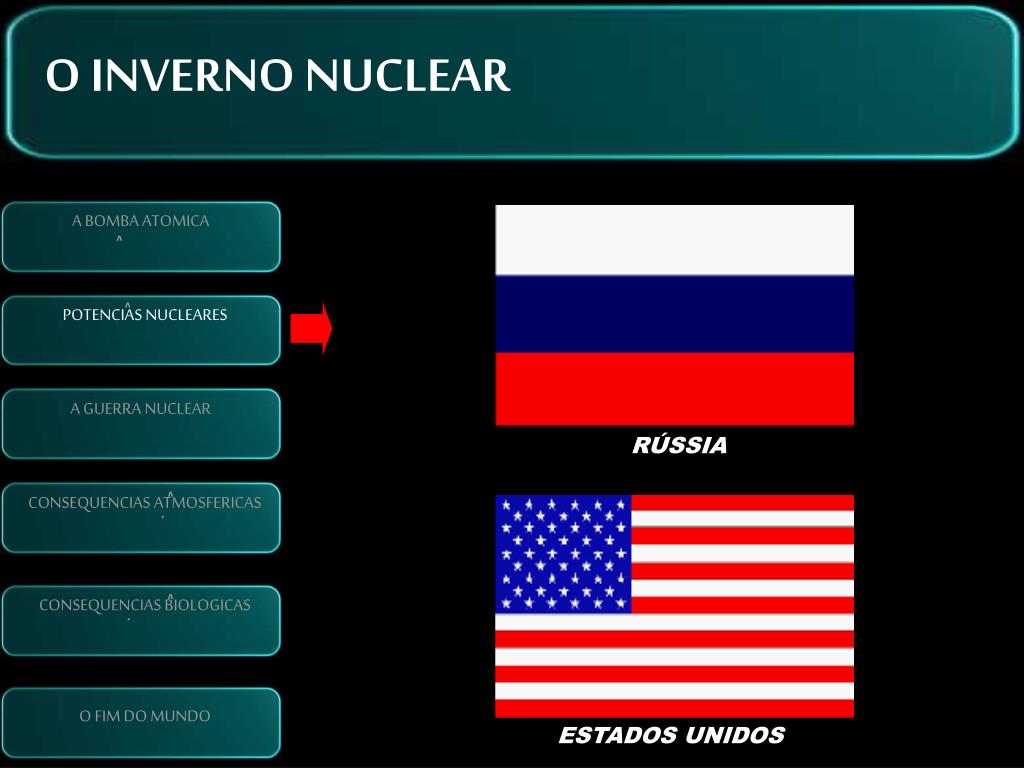Go to A GUERRA NUCLEAR section
This screenshot has height=768, width=1024.
[141, 424]
